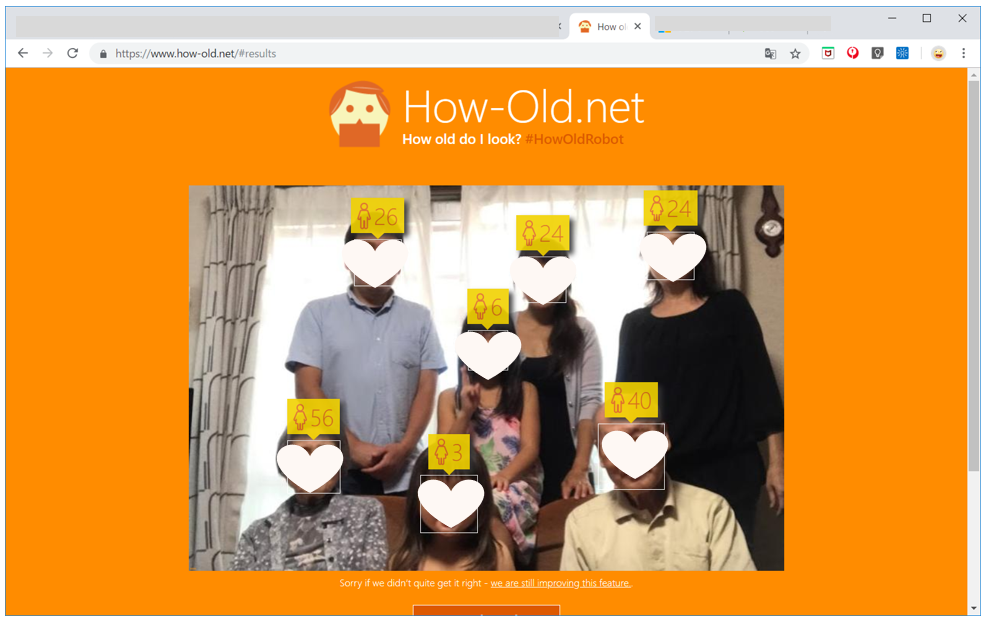Click the Pocket extension icon

point(828,53)
